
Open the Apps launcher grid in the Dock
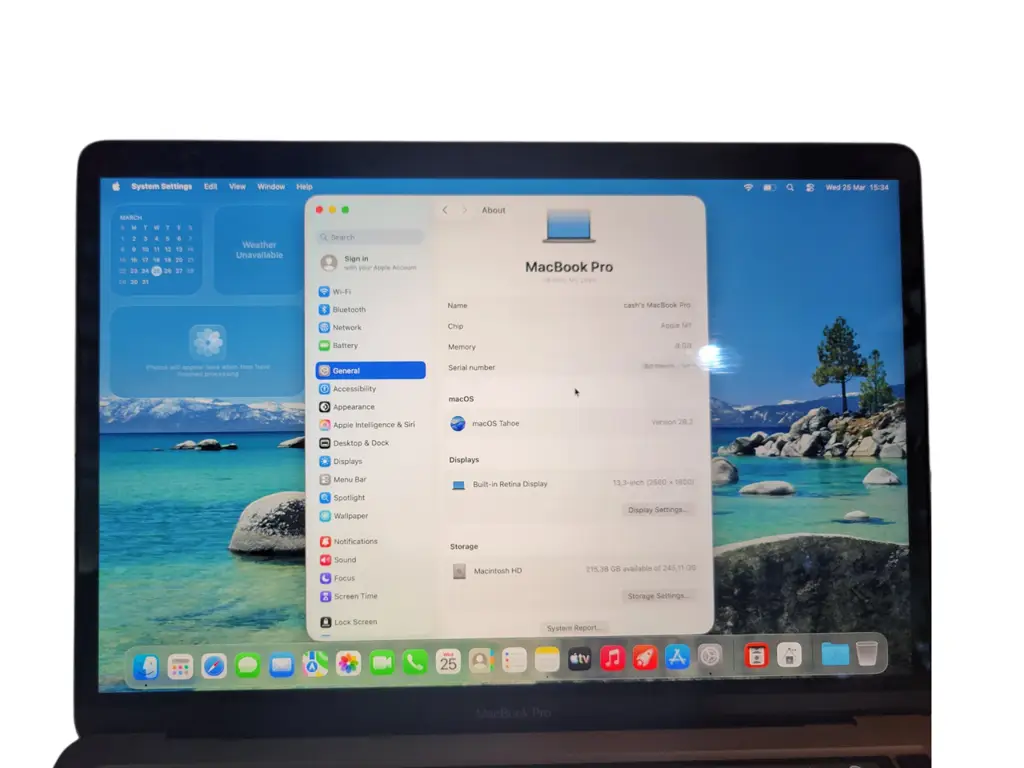[x=180, y=667]
